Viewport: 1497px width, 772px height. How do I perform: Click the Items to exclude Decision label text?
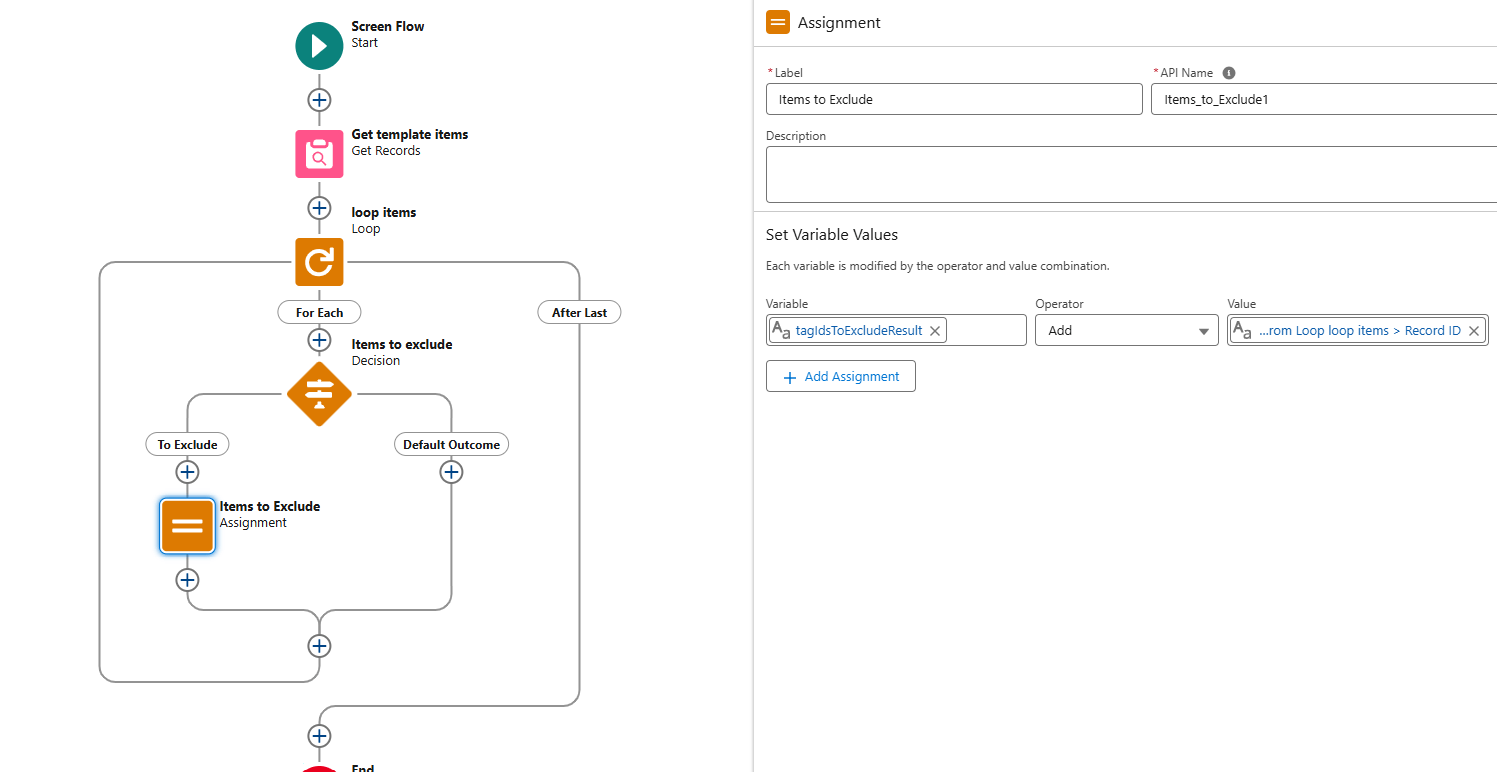[x=402, y=344]
